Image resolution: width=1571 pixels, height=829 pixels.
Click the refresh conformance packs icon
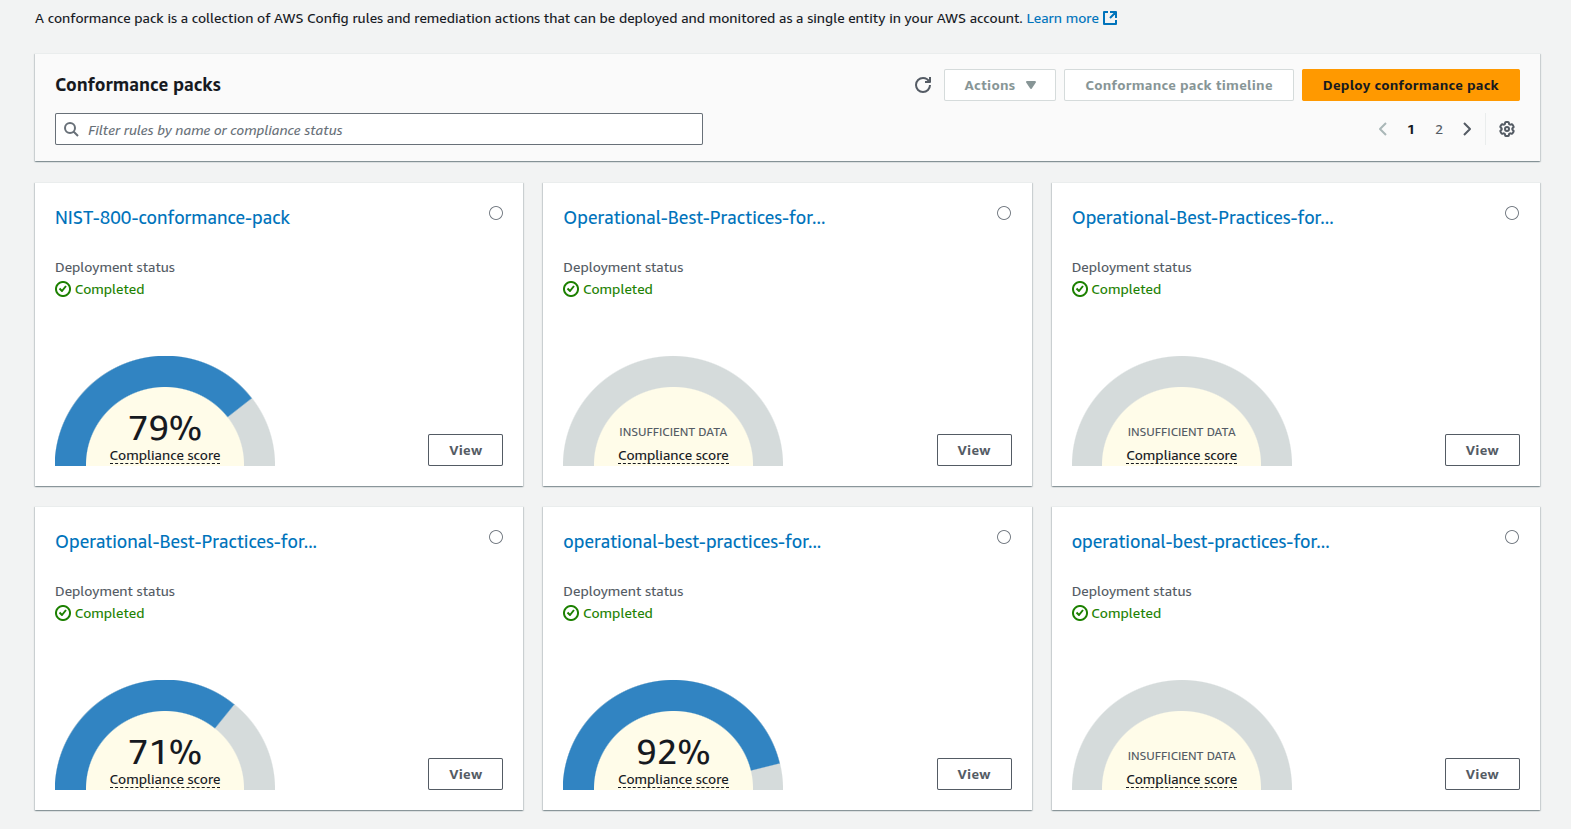[922, 85]
